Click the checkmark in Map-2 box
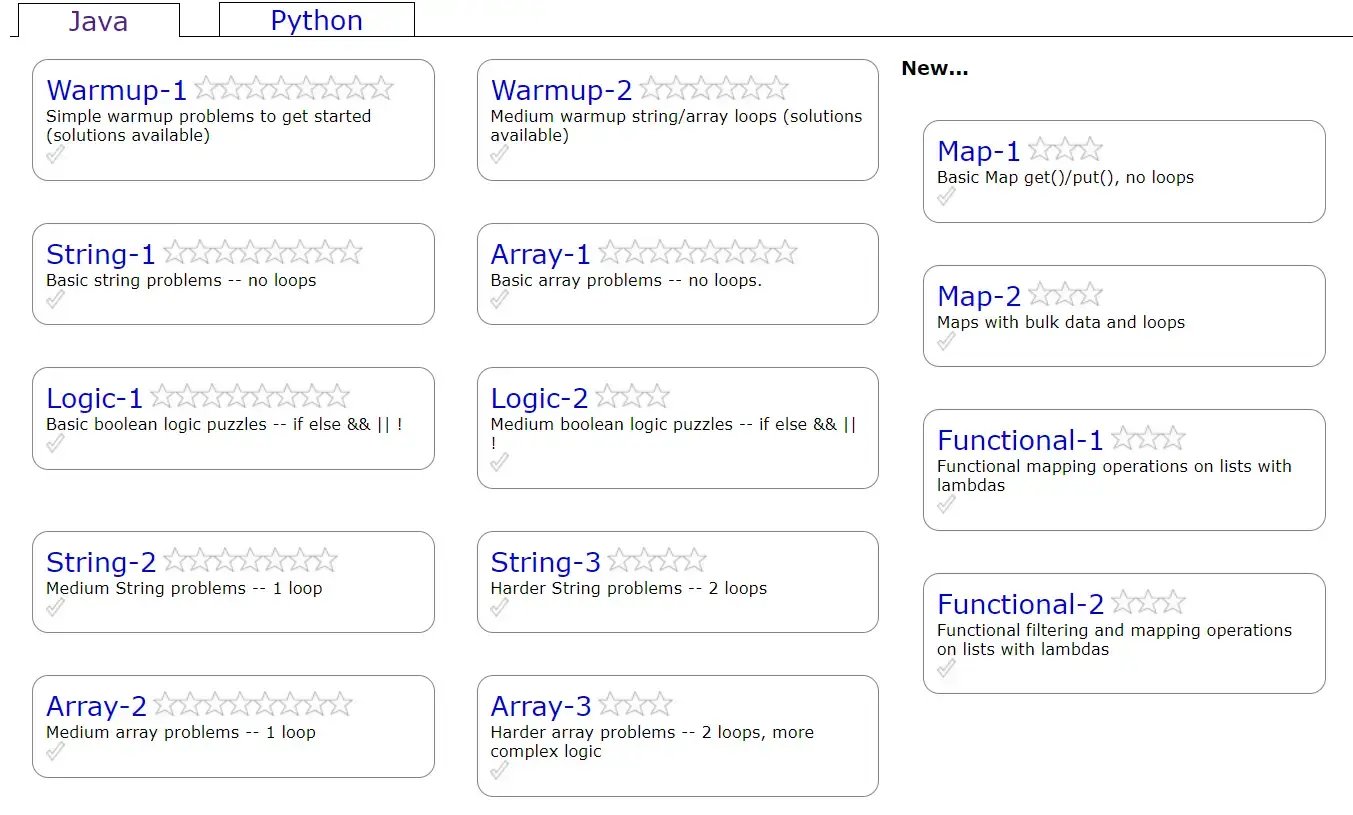Viewport: 1353px width, 815px height. pos(946,341)
